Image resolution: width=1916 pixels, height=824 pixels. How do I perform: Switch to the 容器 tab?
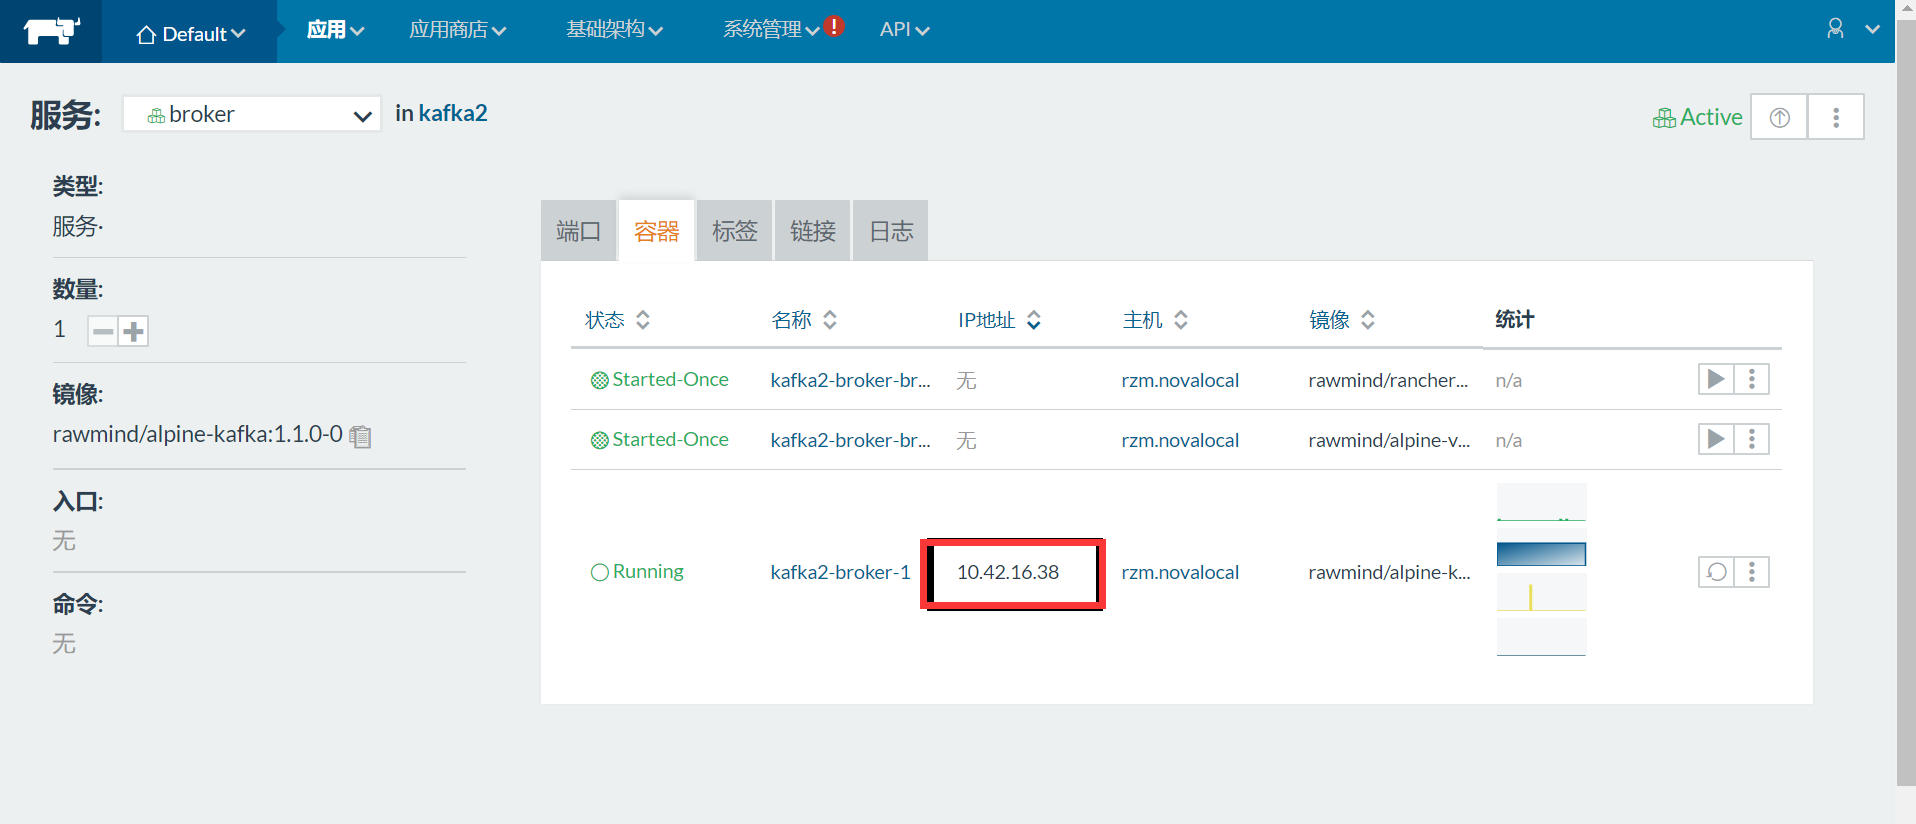click(x=656, y=231)
